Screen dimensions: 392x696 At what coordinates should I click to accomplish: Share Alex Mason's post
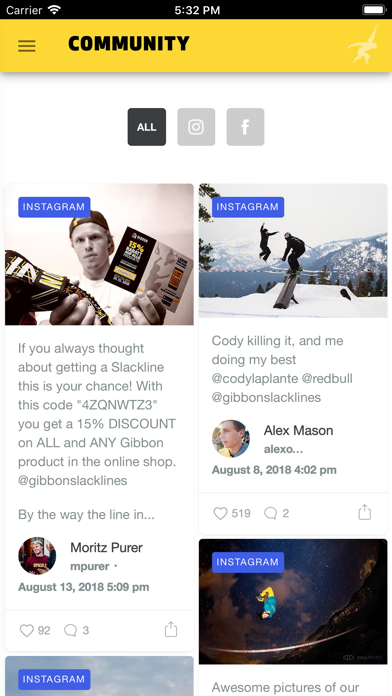click(364, 512)
